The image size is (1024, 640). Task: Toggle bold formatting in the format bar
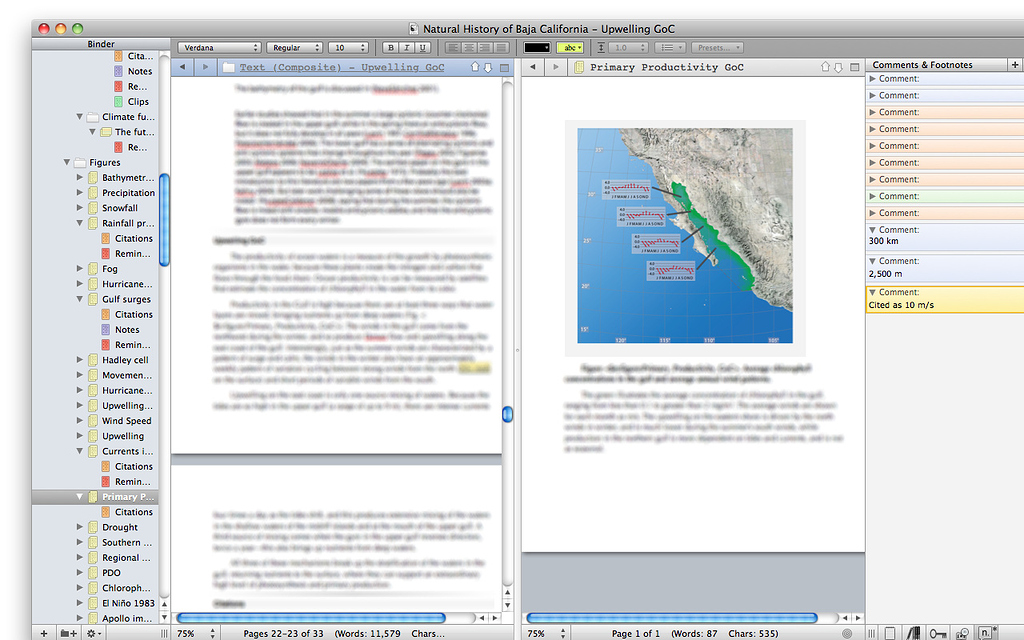[391, 47]
